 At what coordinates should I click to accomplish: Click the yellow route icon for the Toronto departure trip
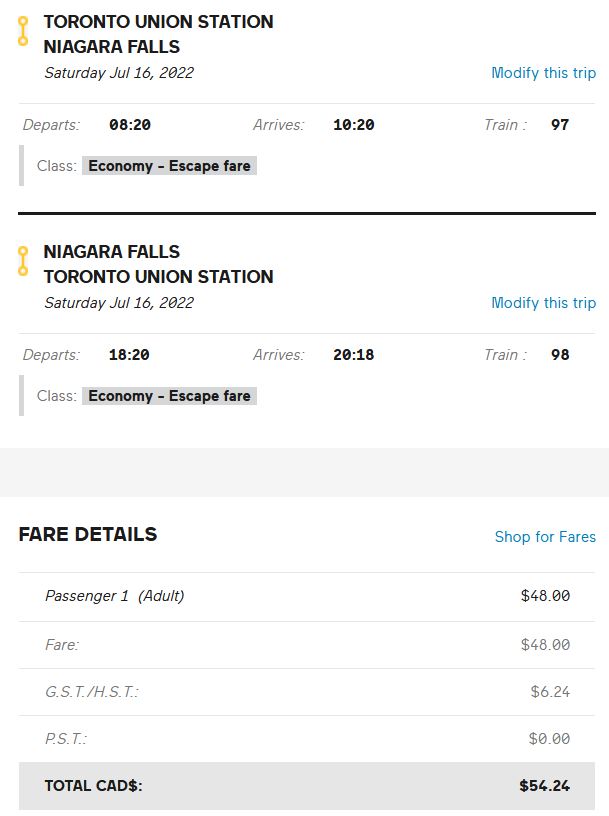click(x=23, y=31)
